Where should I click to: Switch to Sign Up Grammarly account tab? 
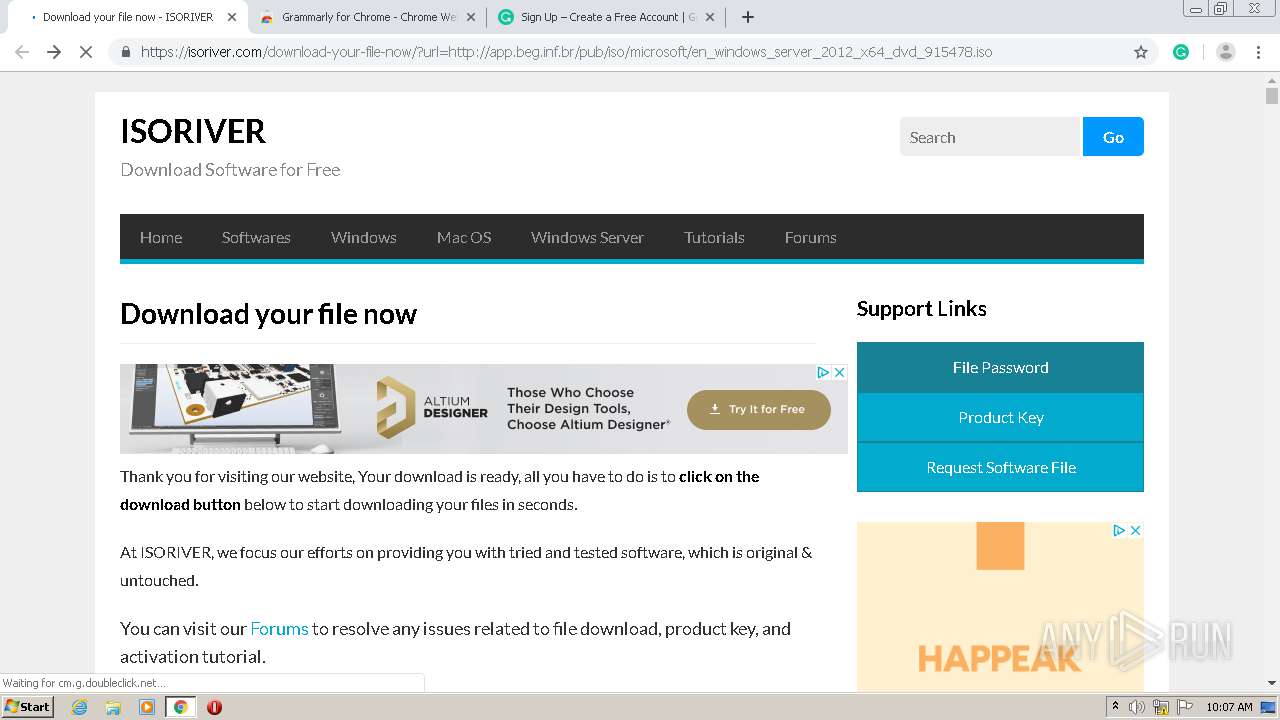click(x=606, y=17)
